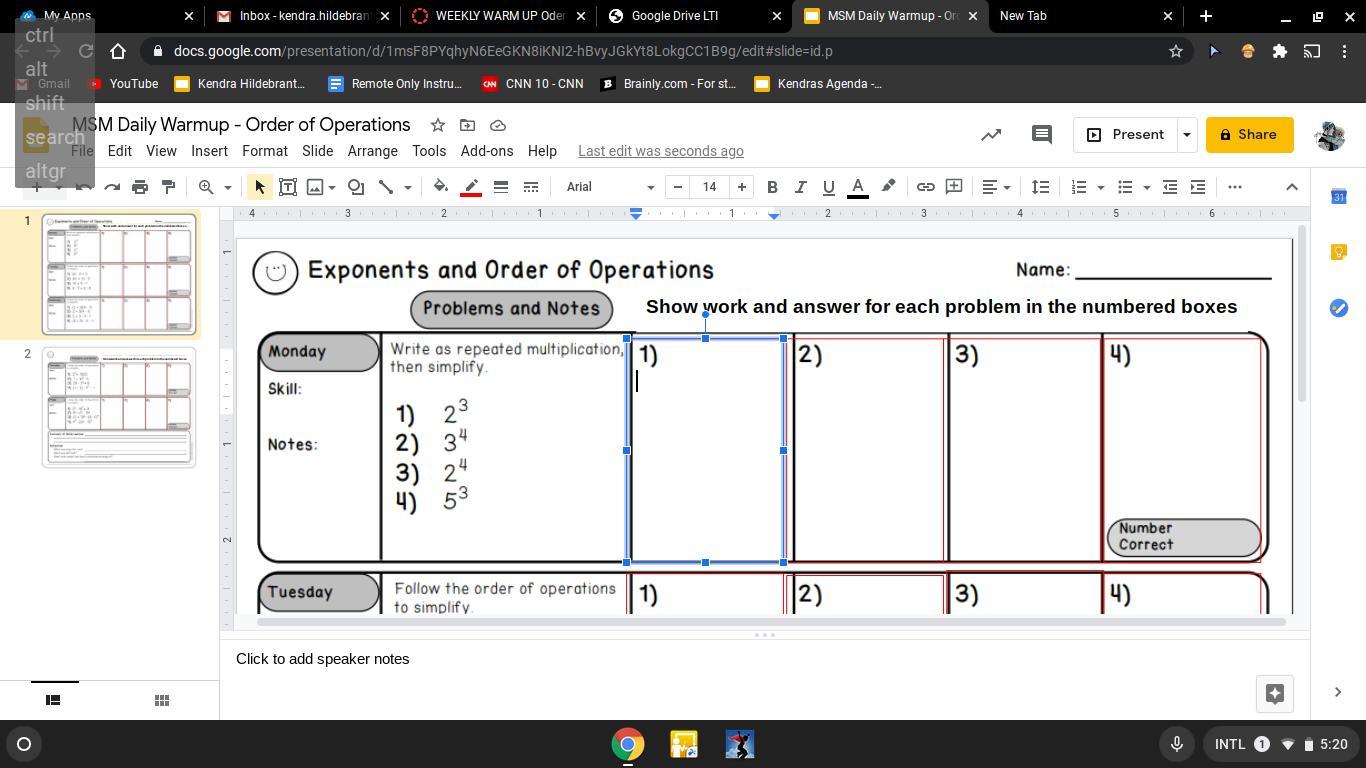
Task: Open the 'Last edit was seconds ago' link
Action: click(x=660, y=151)
